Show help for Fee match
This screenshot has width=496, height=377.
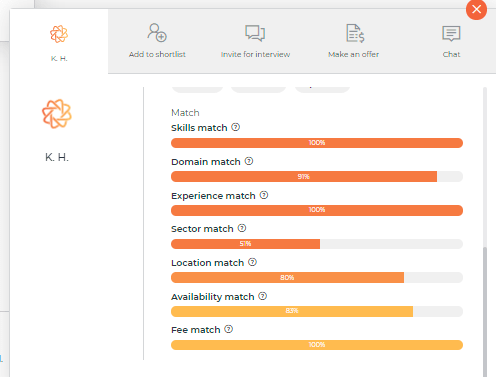(229, 329)
